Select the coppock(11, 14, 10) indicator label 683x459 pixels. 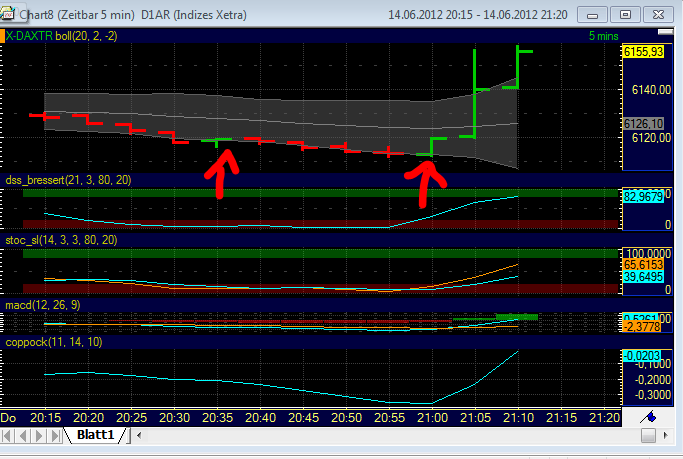(54, 342)
